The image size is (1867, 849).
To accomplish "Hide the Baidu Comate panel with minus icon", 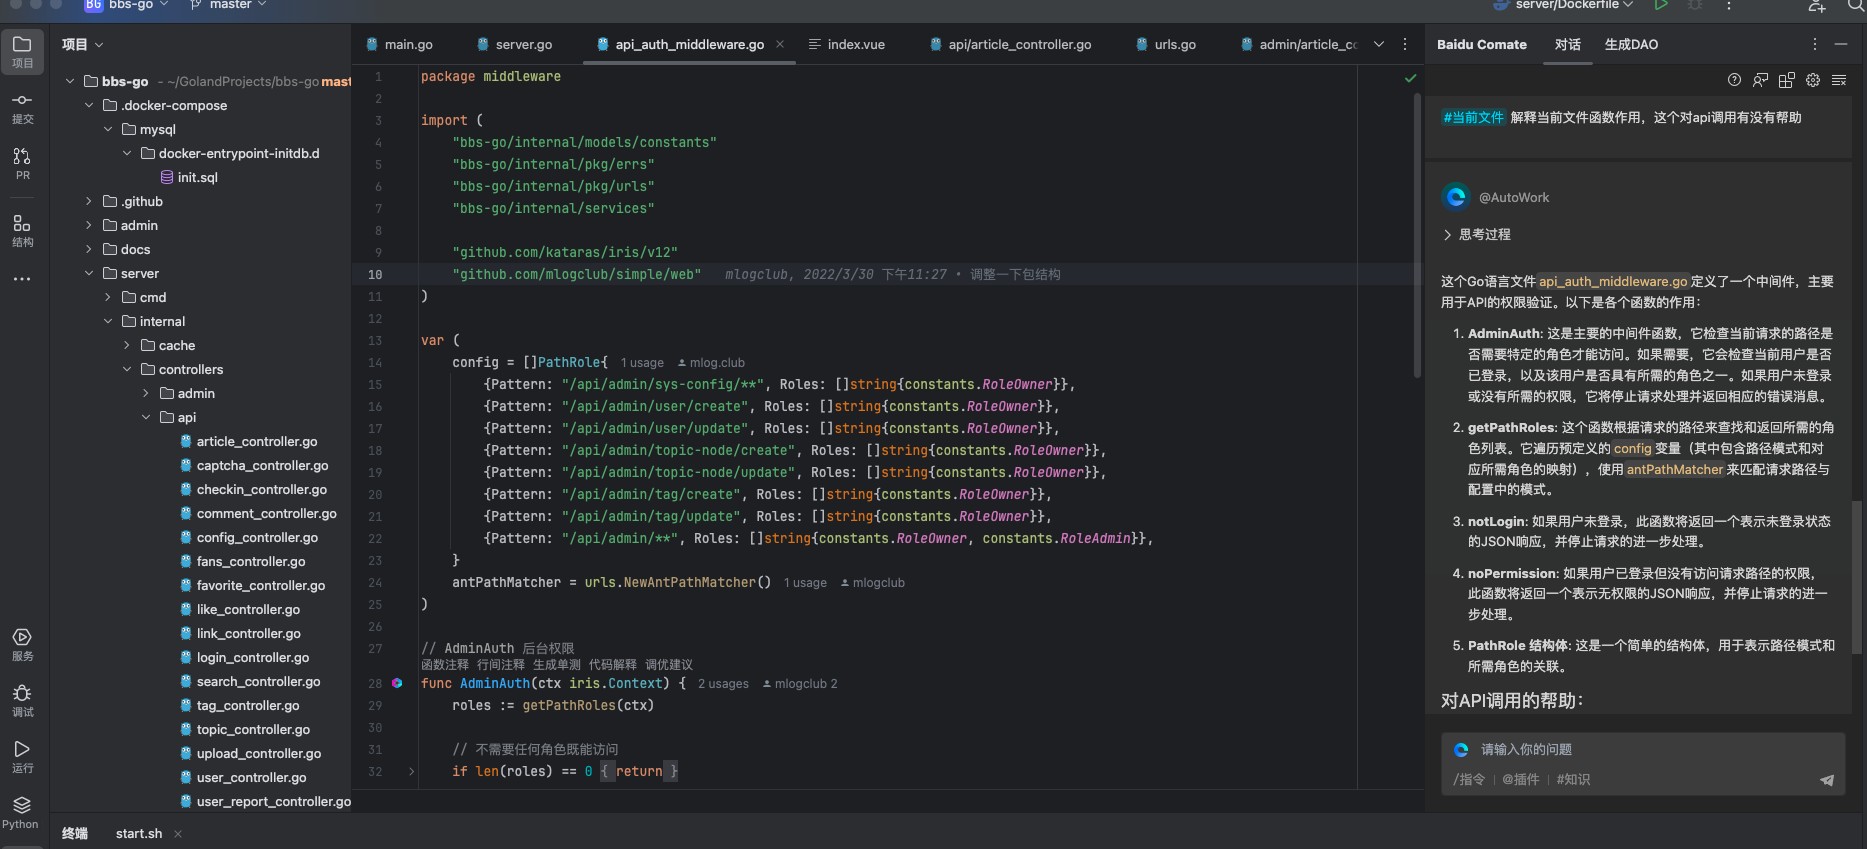I will pyautogui.click(x=1841, y=44).
